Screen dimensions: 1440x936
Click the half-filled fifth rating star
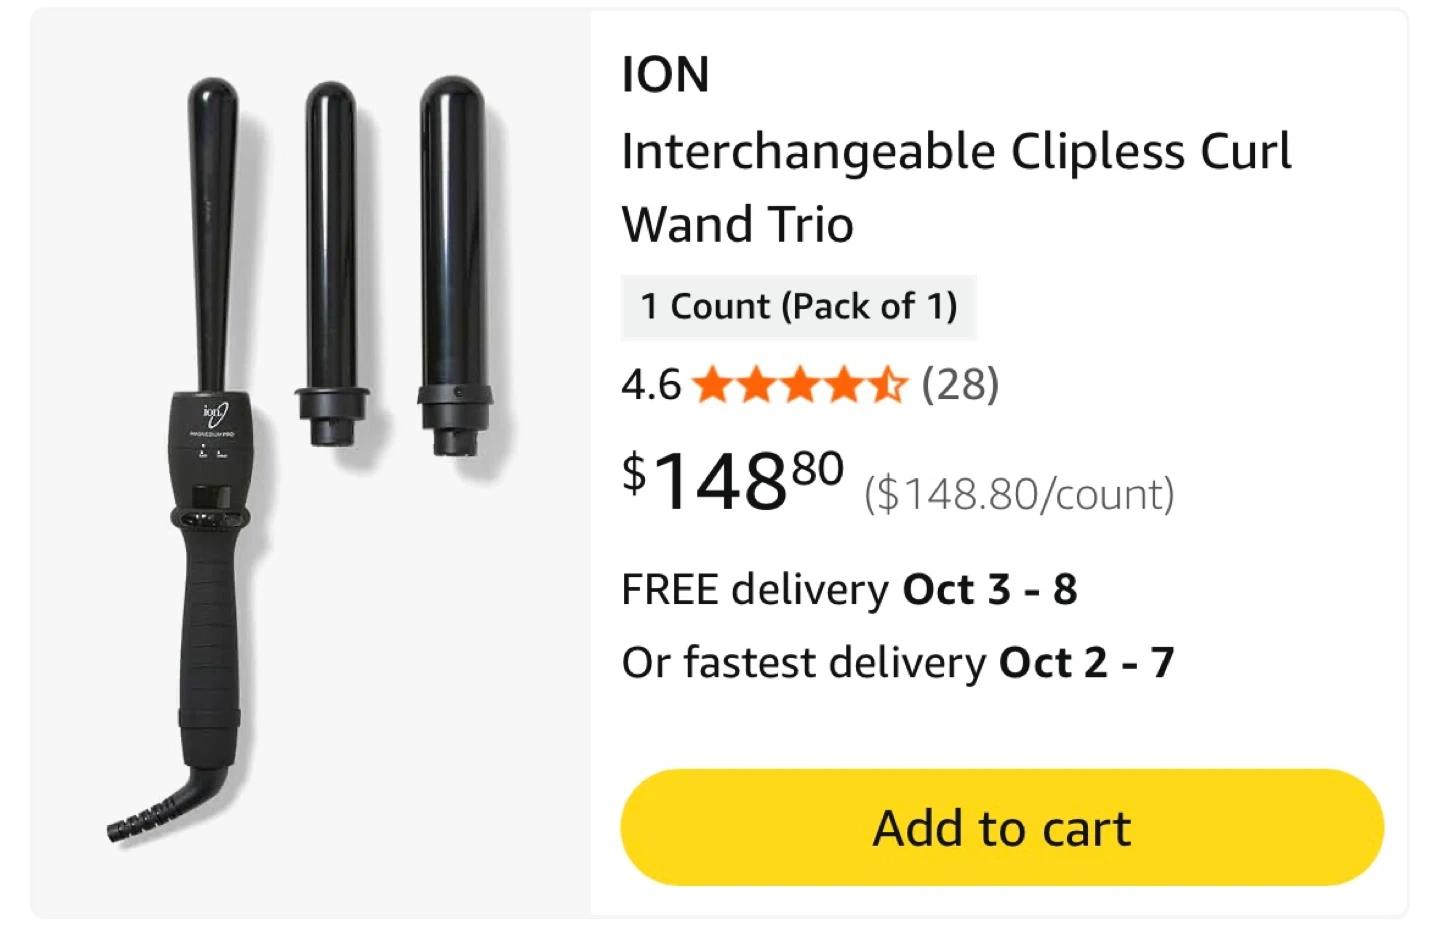tap(886, 384)
